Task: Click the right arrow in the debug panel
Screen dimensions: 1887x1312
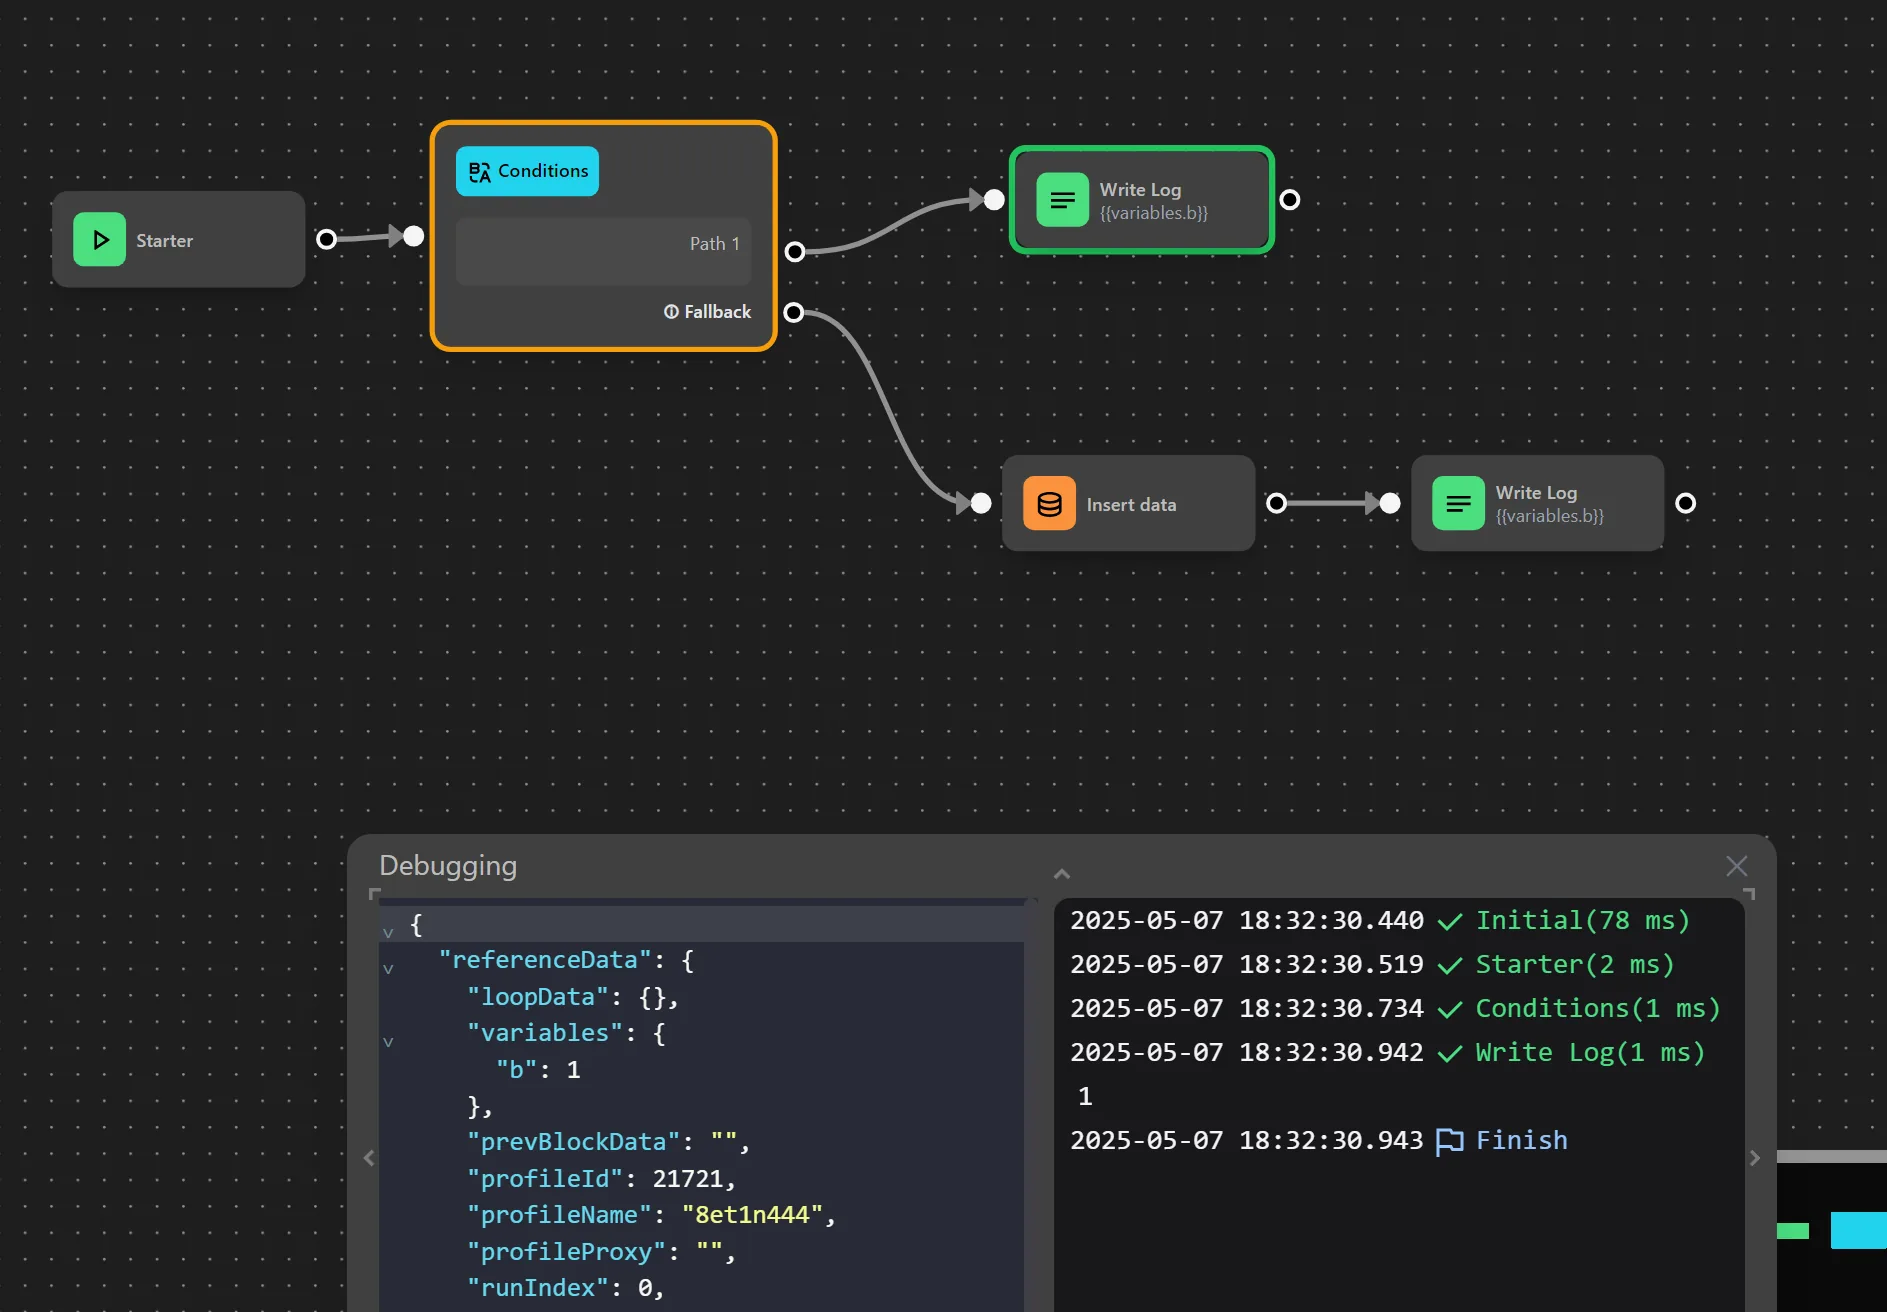Action: 1753,1158
